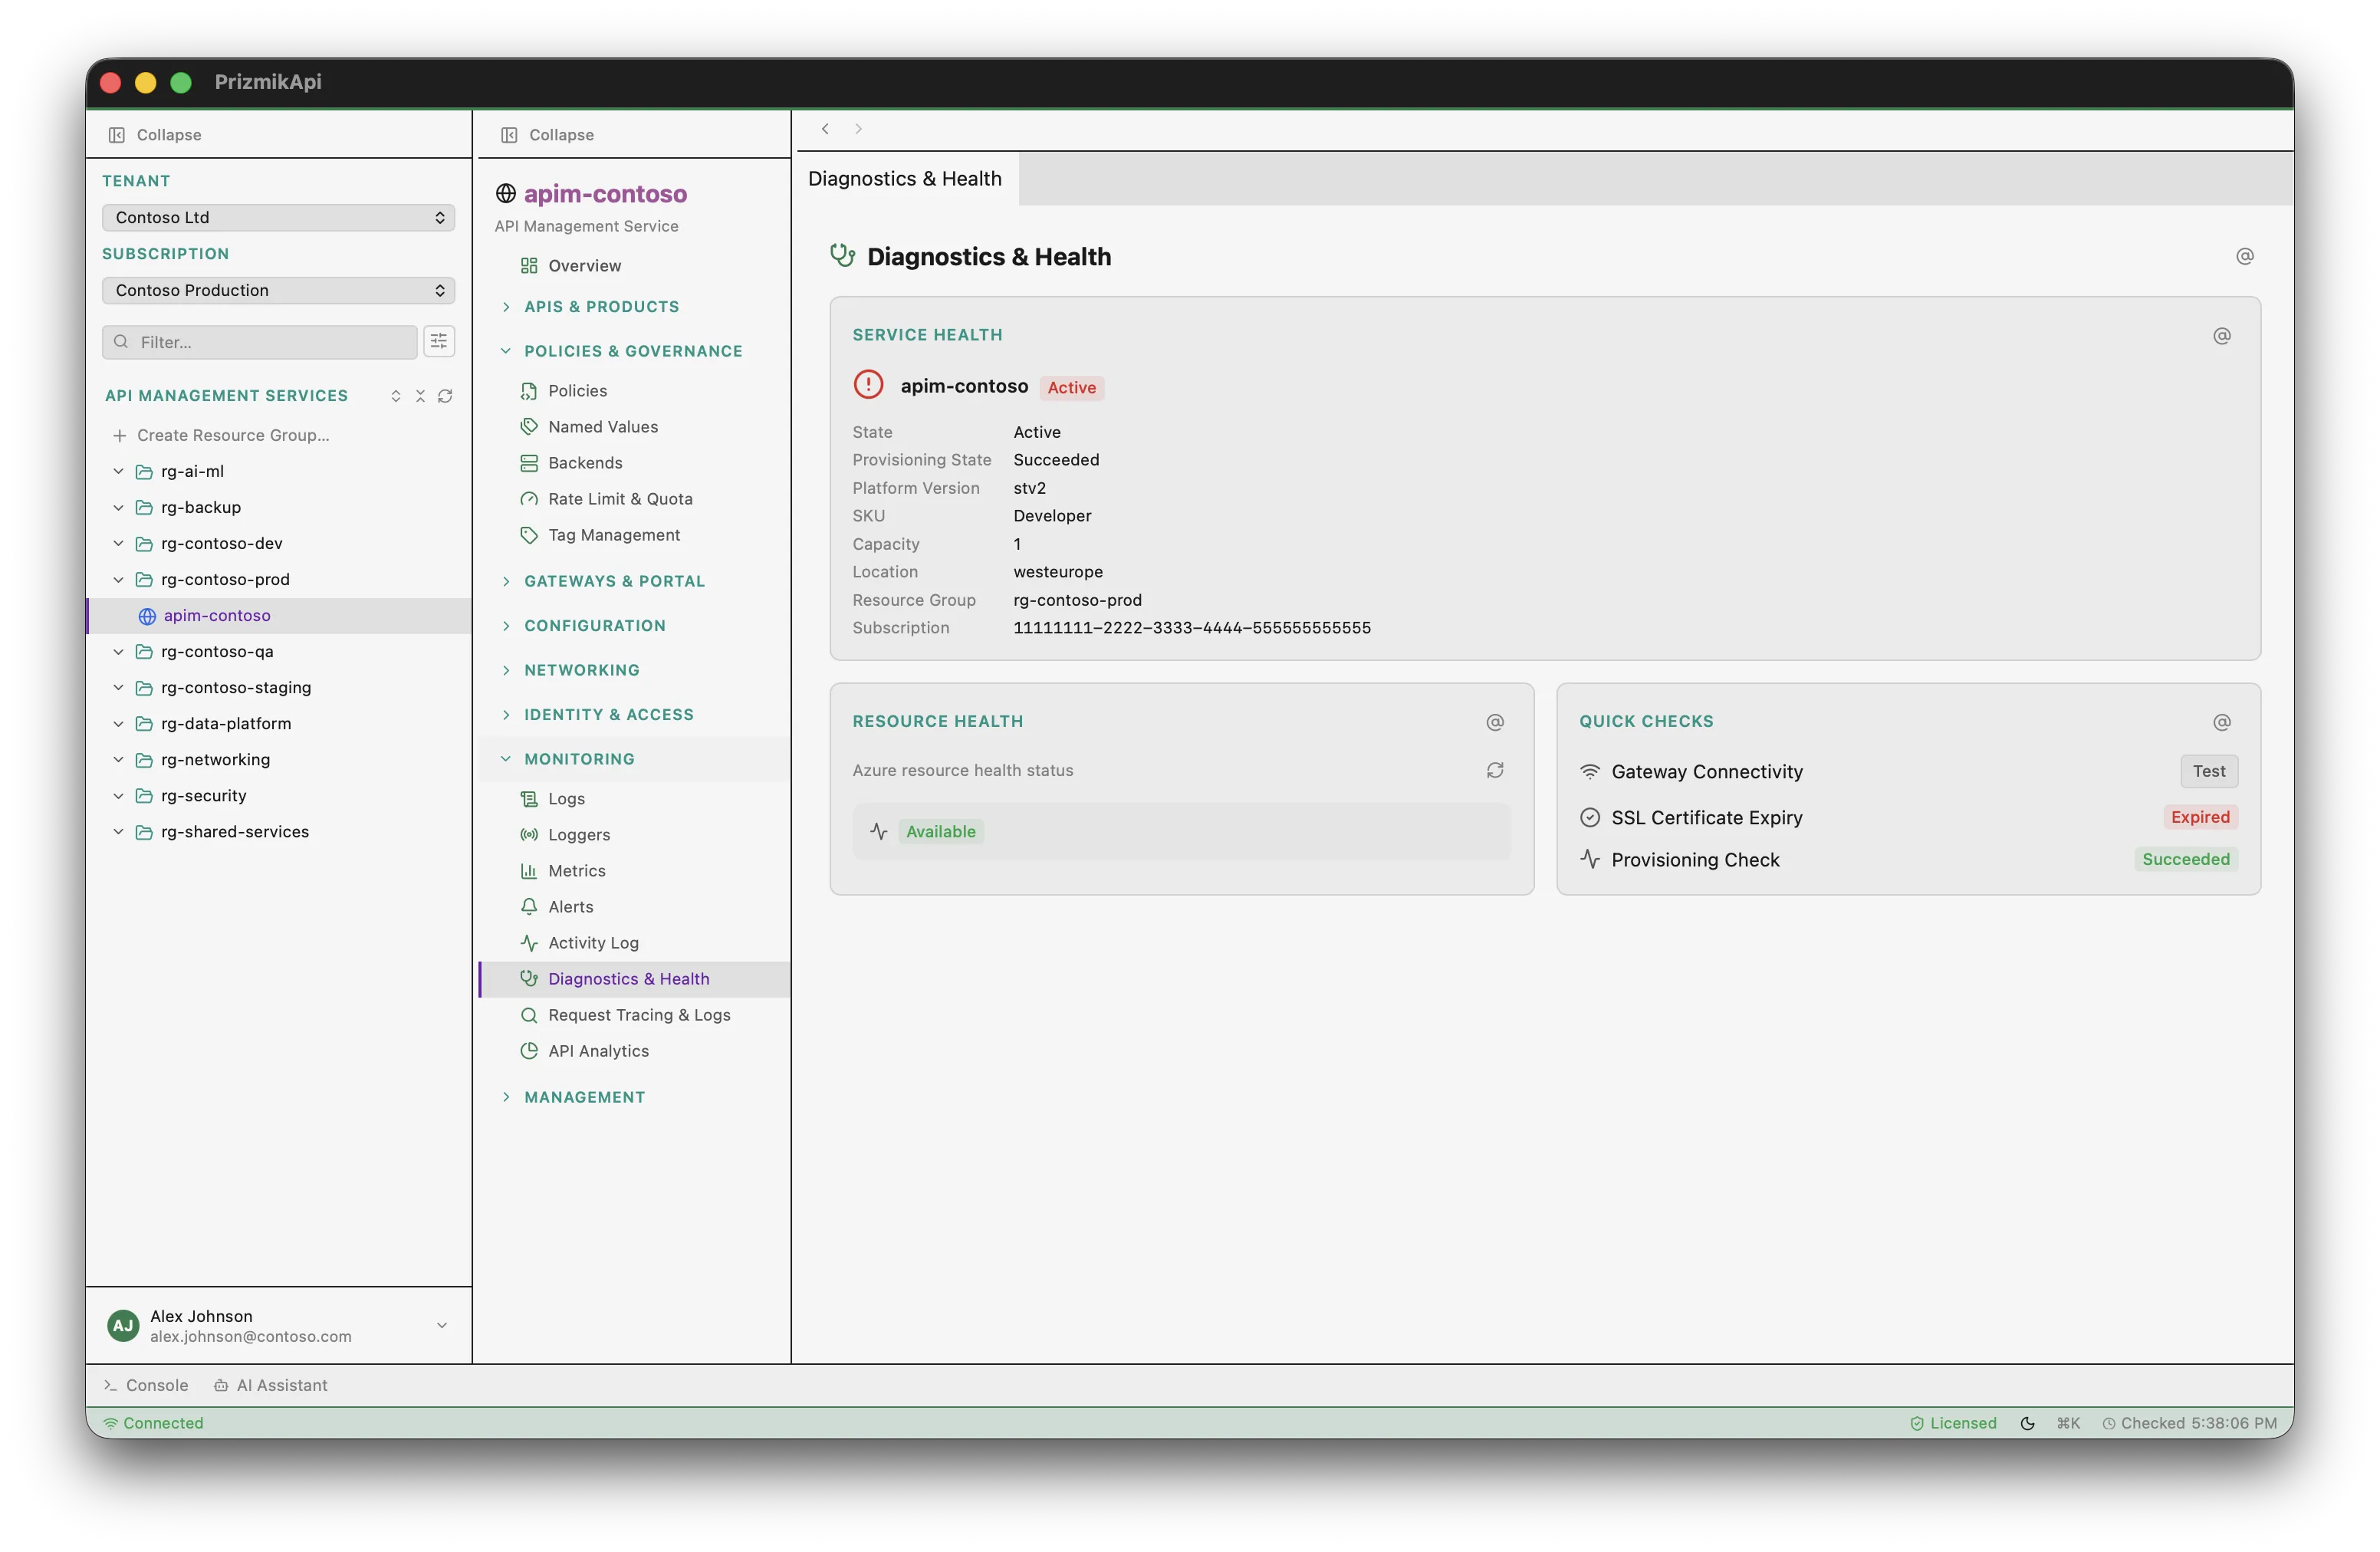Switch to the Diagnostics & Health tab
The height and width of the screenshot is (1552, 2380).
pos(903,178)
